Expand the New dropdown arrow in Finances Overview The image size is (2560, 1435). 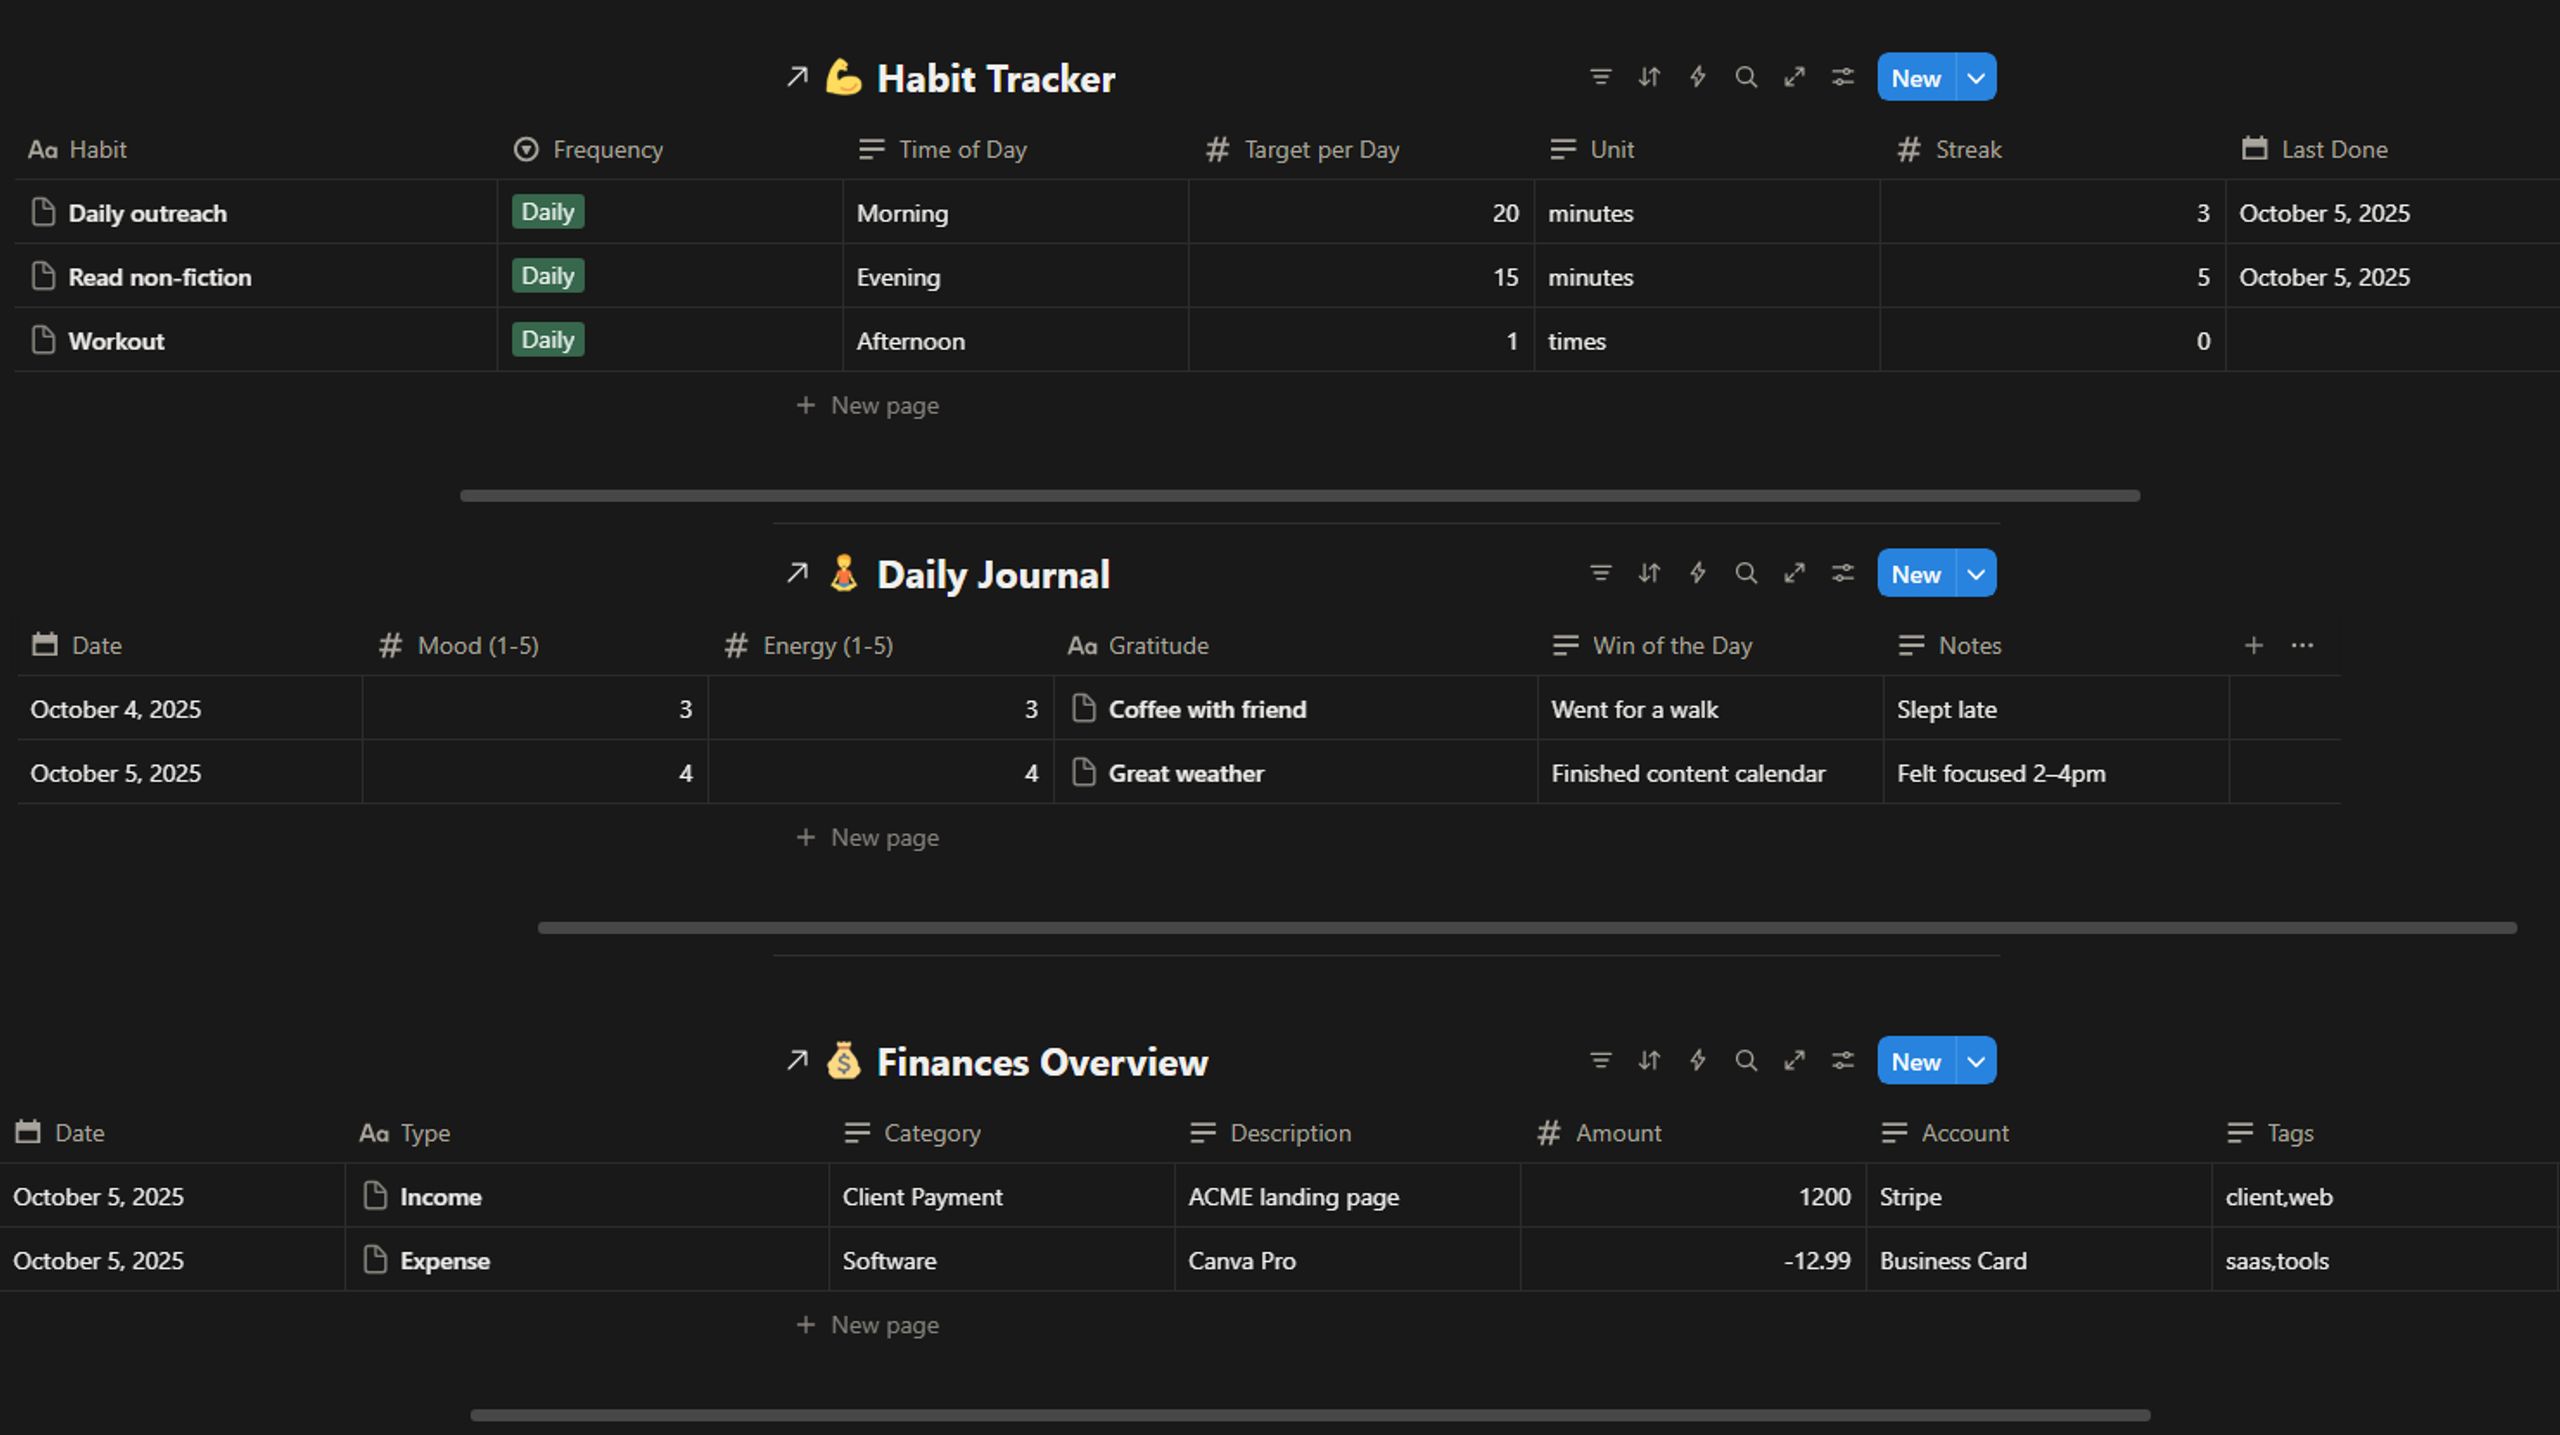(1976, 1060)
